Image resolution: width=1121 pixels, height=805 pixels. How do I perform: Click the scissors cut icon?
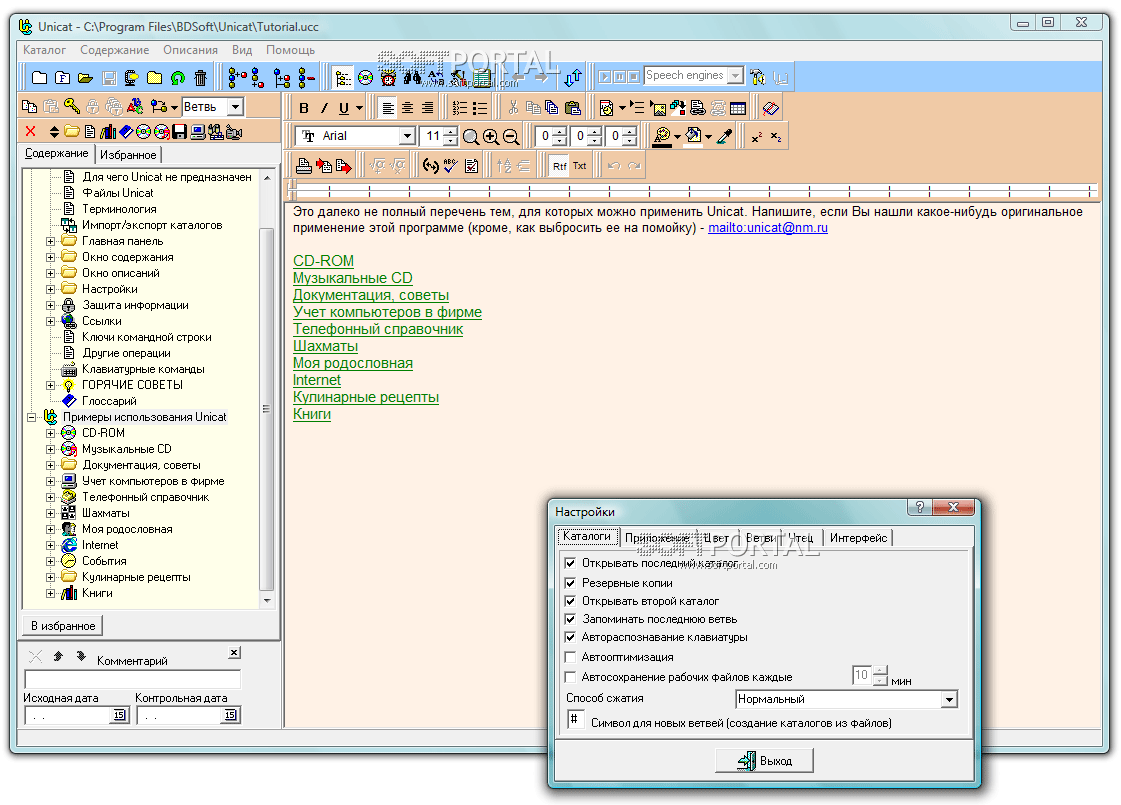513,108
